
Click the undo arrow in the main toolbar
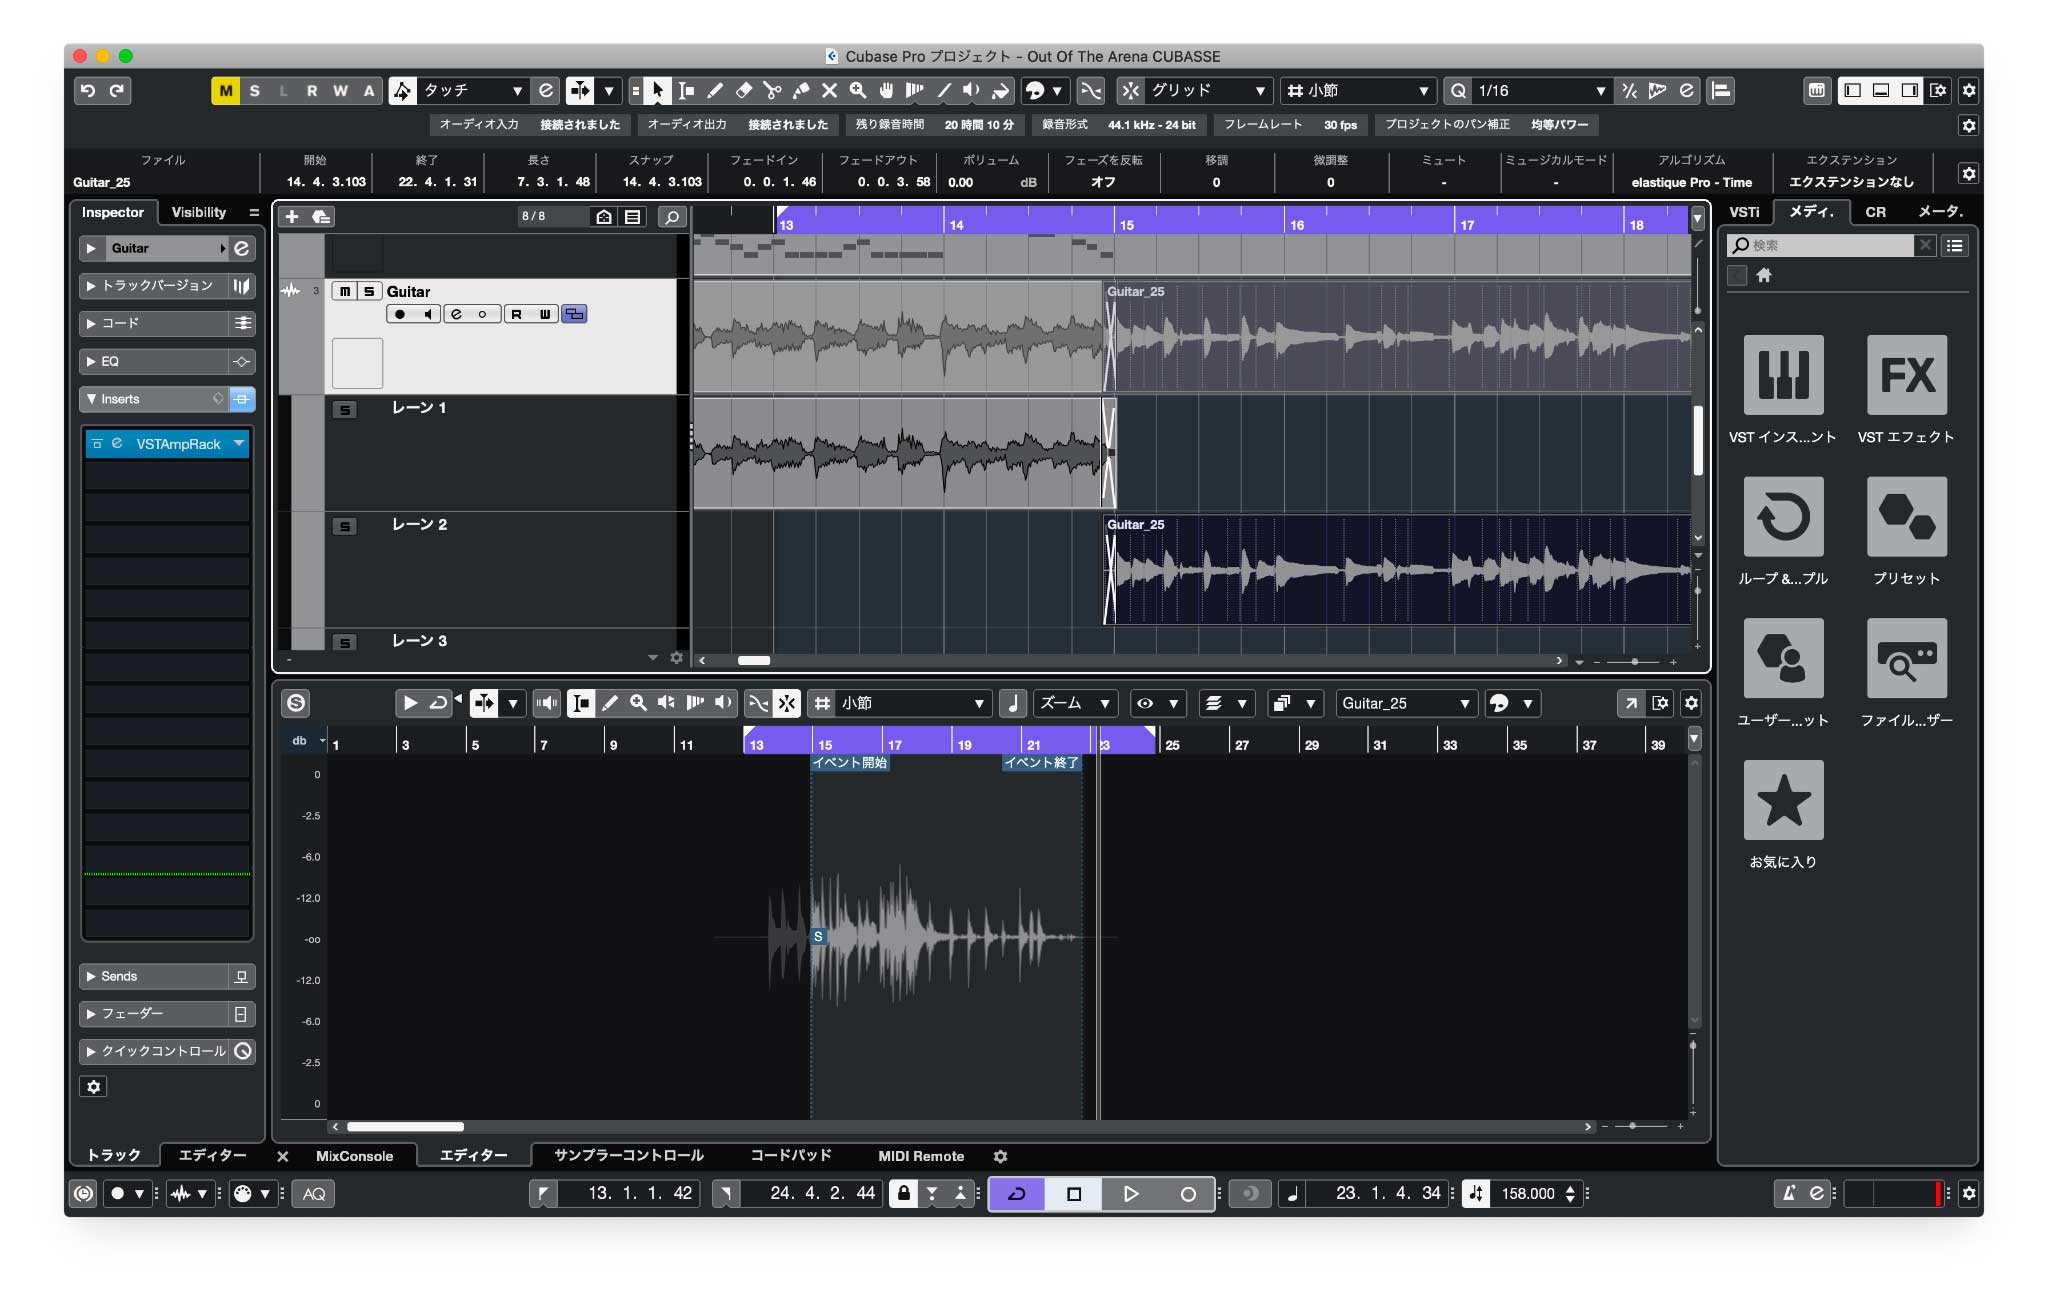(x=88, y=91)
